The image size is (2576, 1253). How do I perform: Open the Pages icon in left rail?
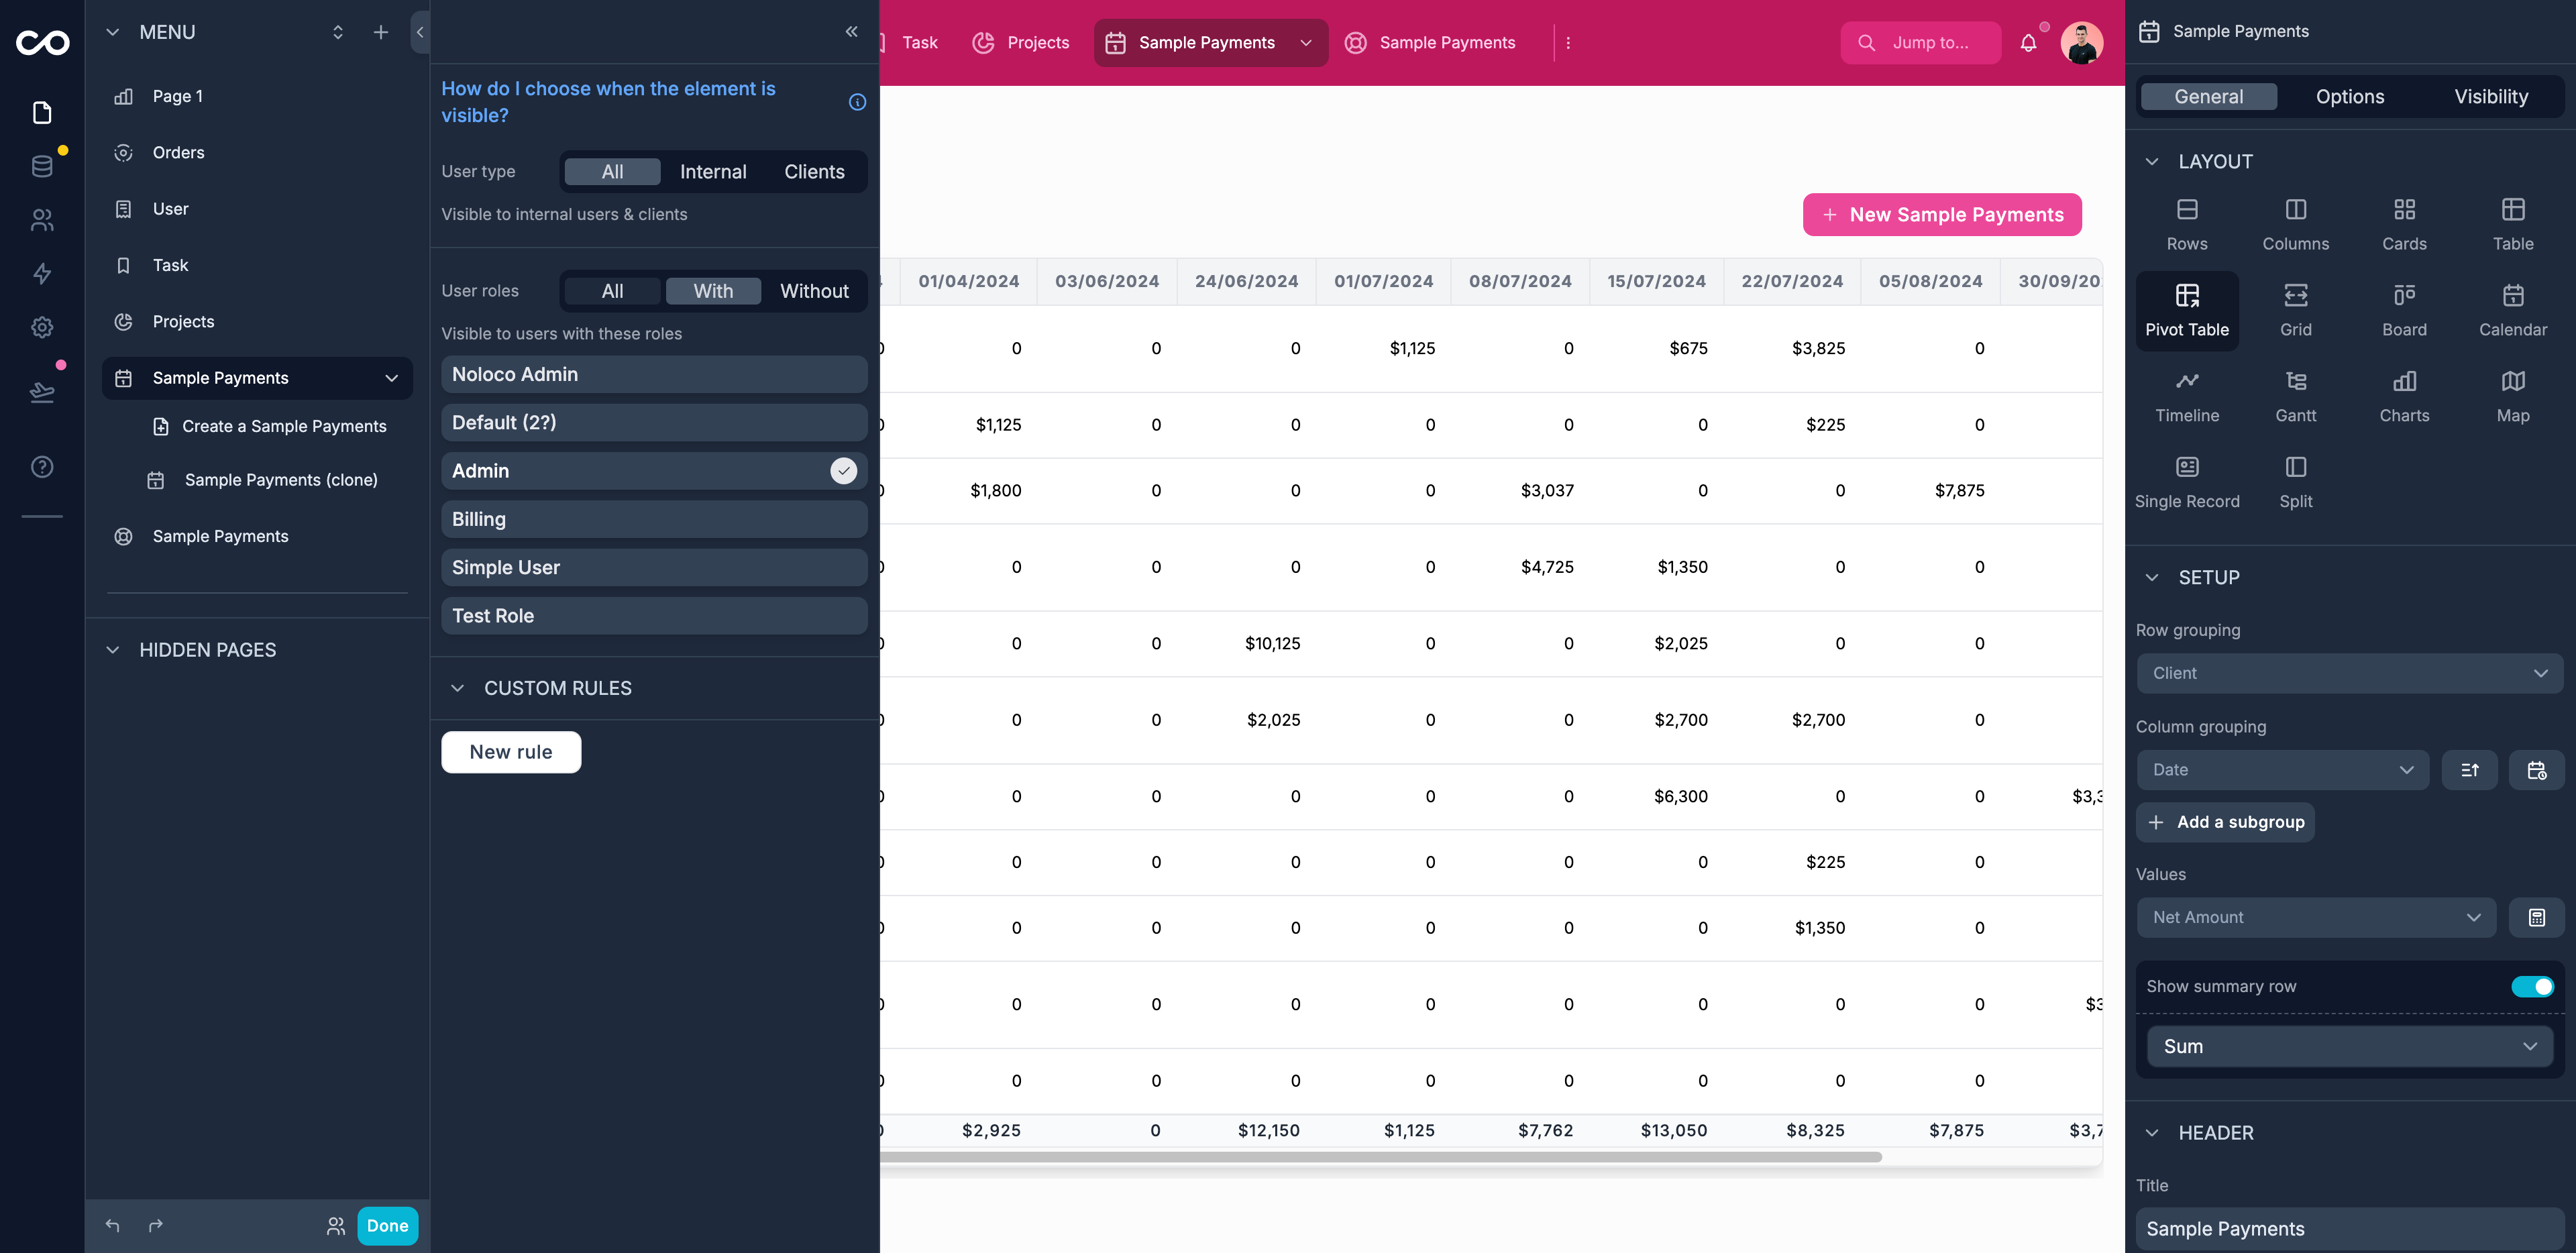[42, 112]
